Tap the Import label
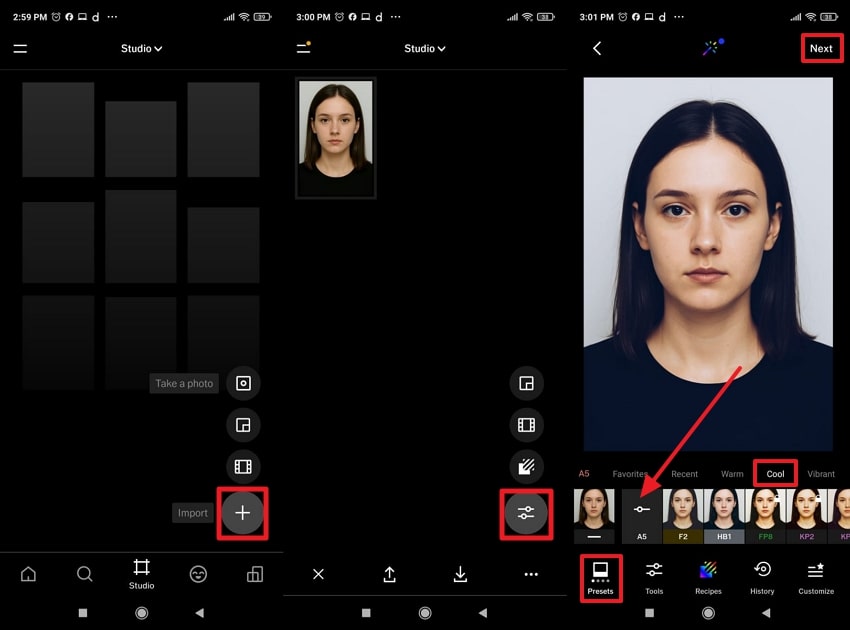850x630 pixels. pos(192,513)
